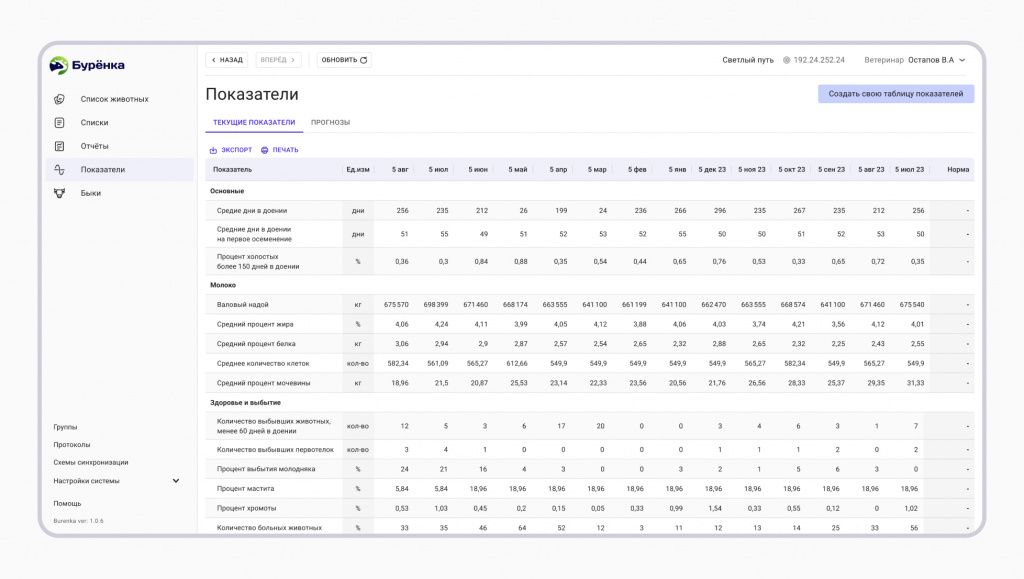The width and height of the screenshot is (1024, 579).
Task: Click the Экспорт export icon
Action: (213, 150)
